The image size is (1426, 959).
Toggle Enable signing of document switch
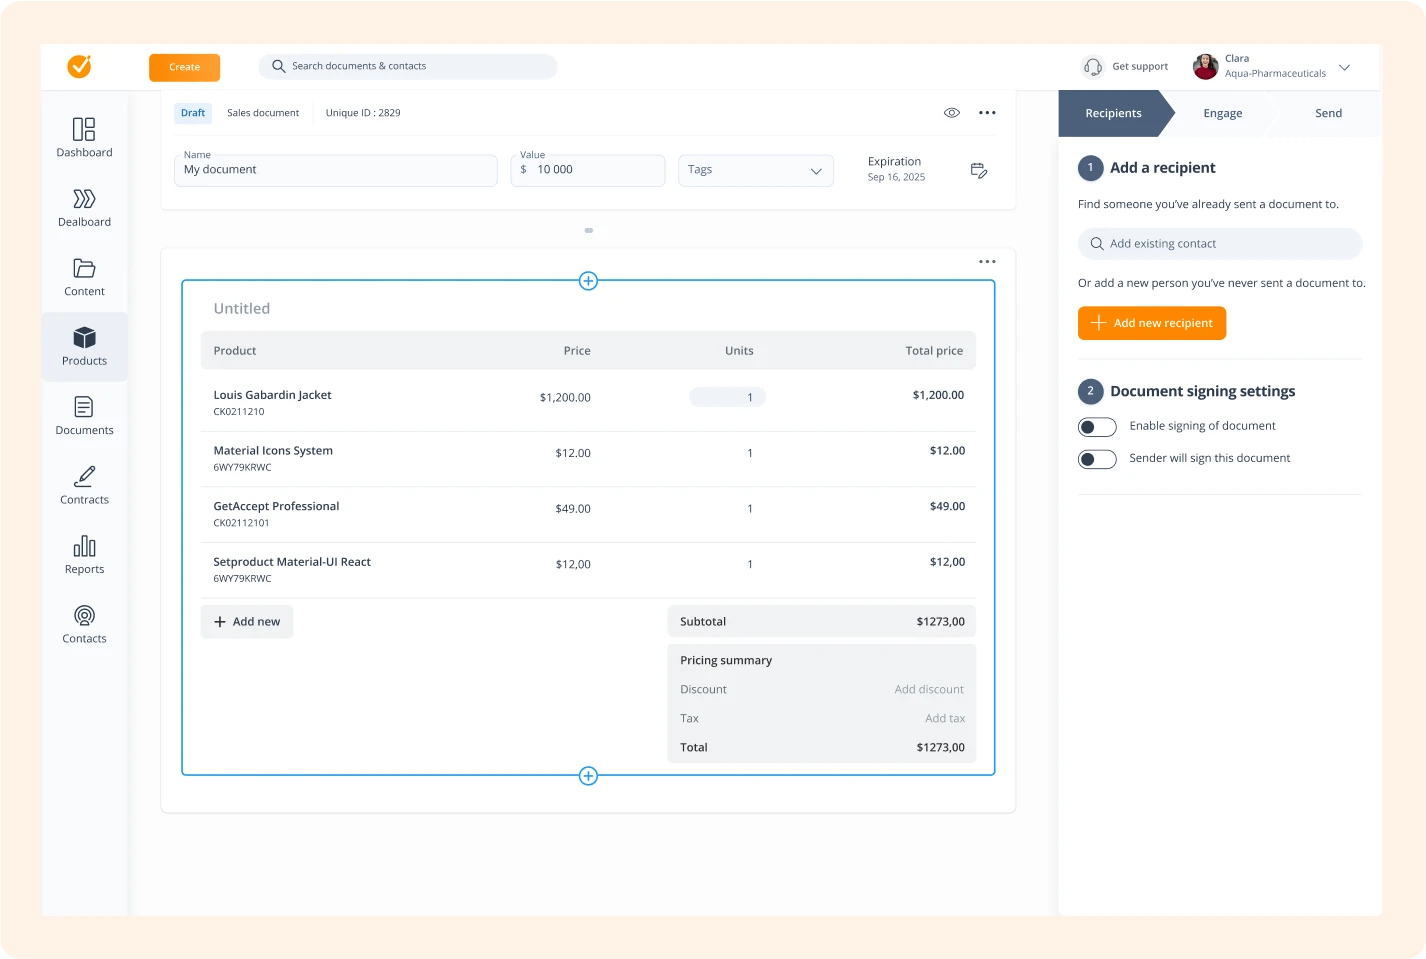pos(1097,427)
